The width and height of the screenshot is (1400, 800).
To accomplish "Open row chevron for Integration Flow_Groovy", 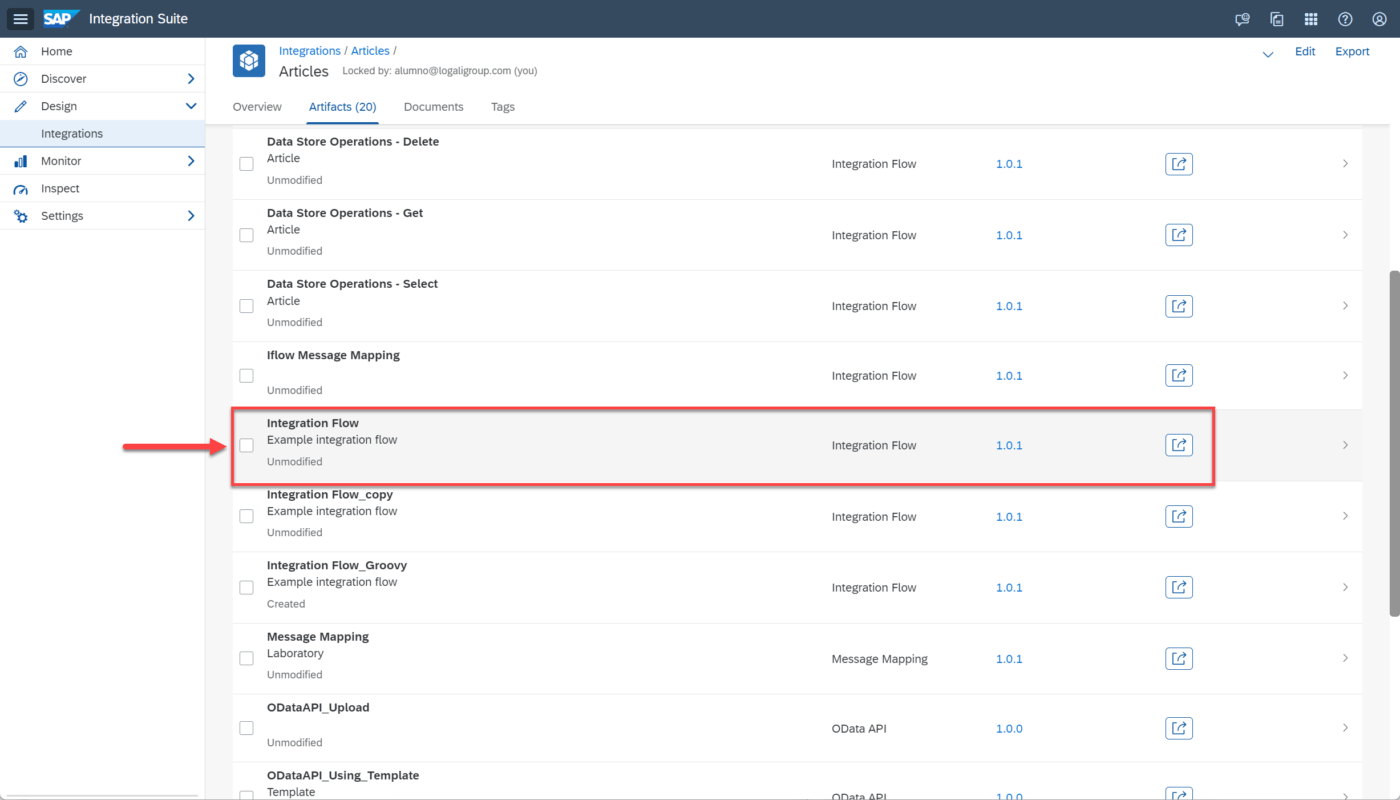I will 1345,587.
